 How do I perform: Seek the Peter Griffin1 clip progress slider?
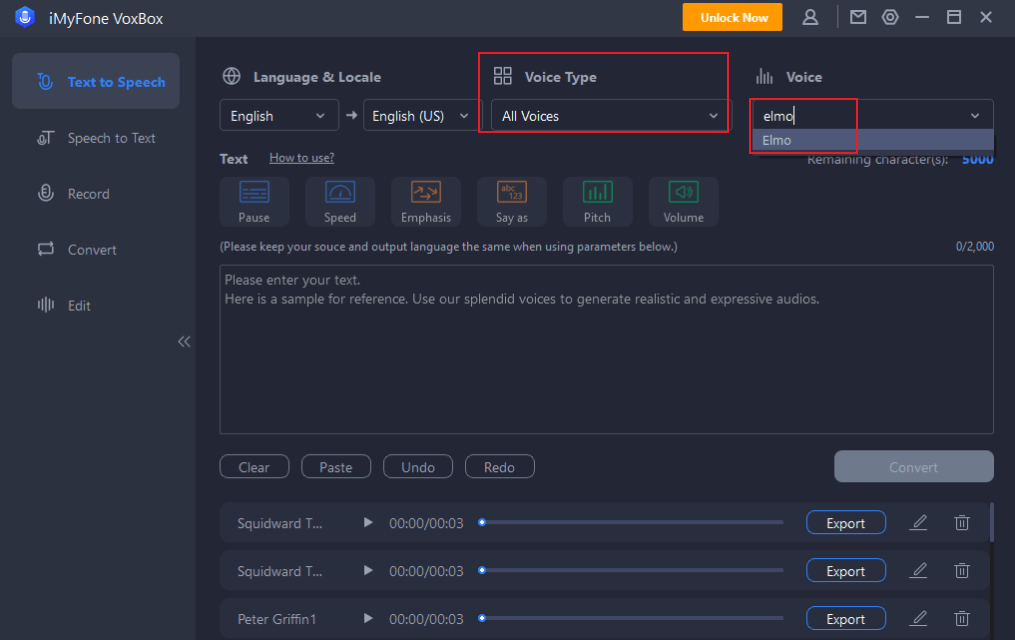click(631, 618)
